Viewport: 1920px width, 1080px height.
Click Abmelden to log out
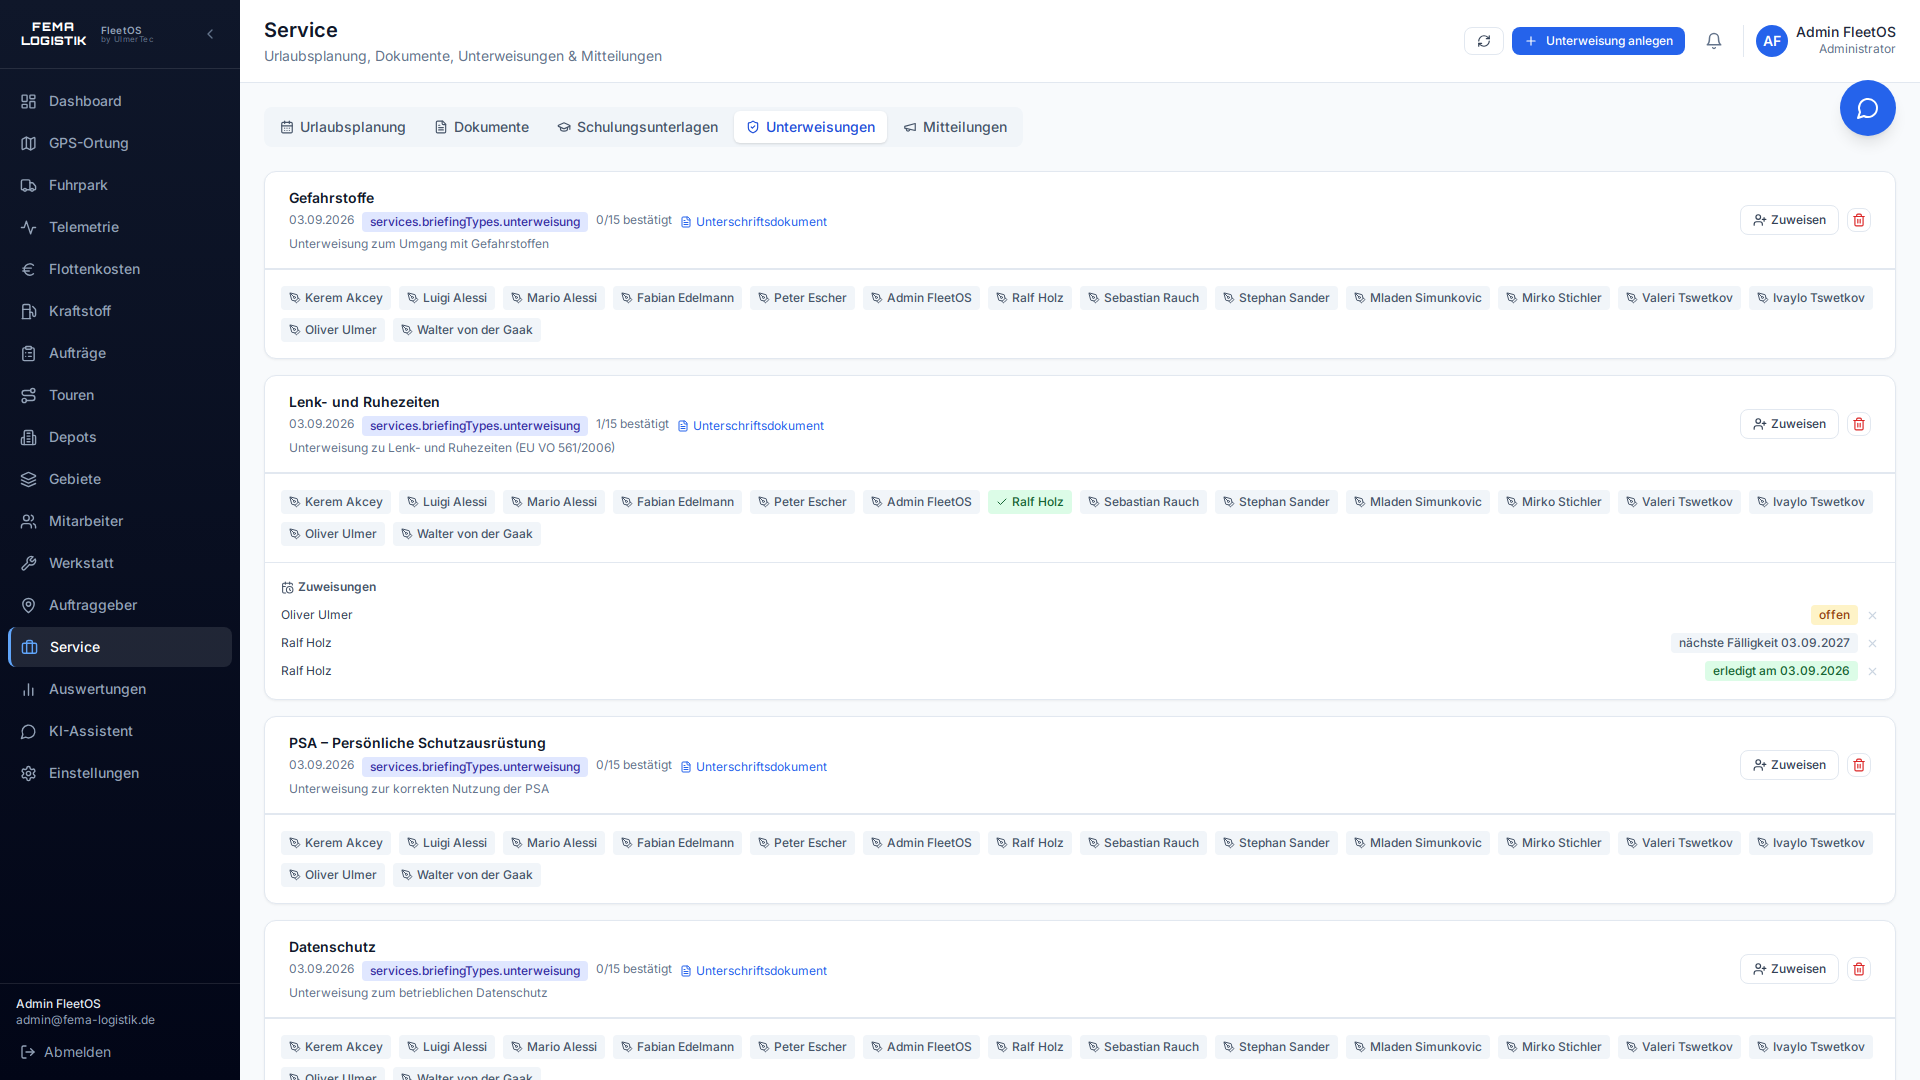[x=66, y=1052]
